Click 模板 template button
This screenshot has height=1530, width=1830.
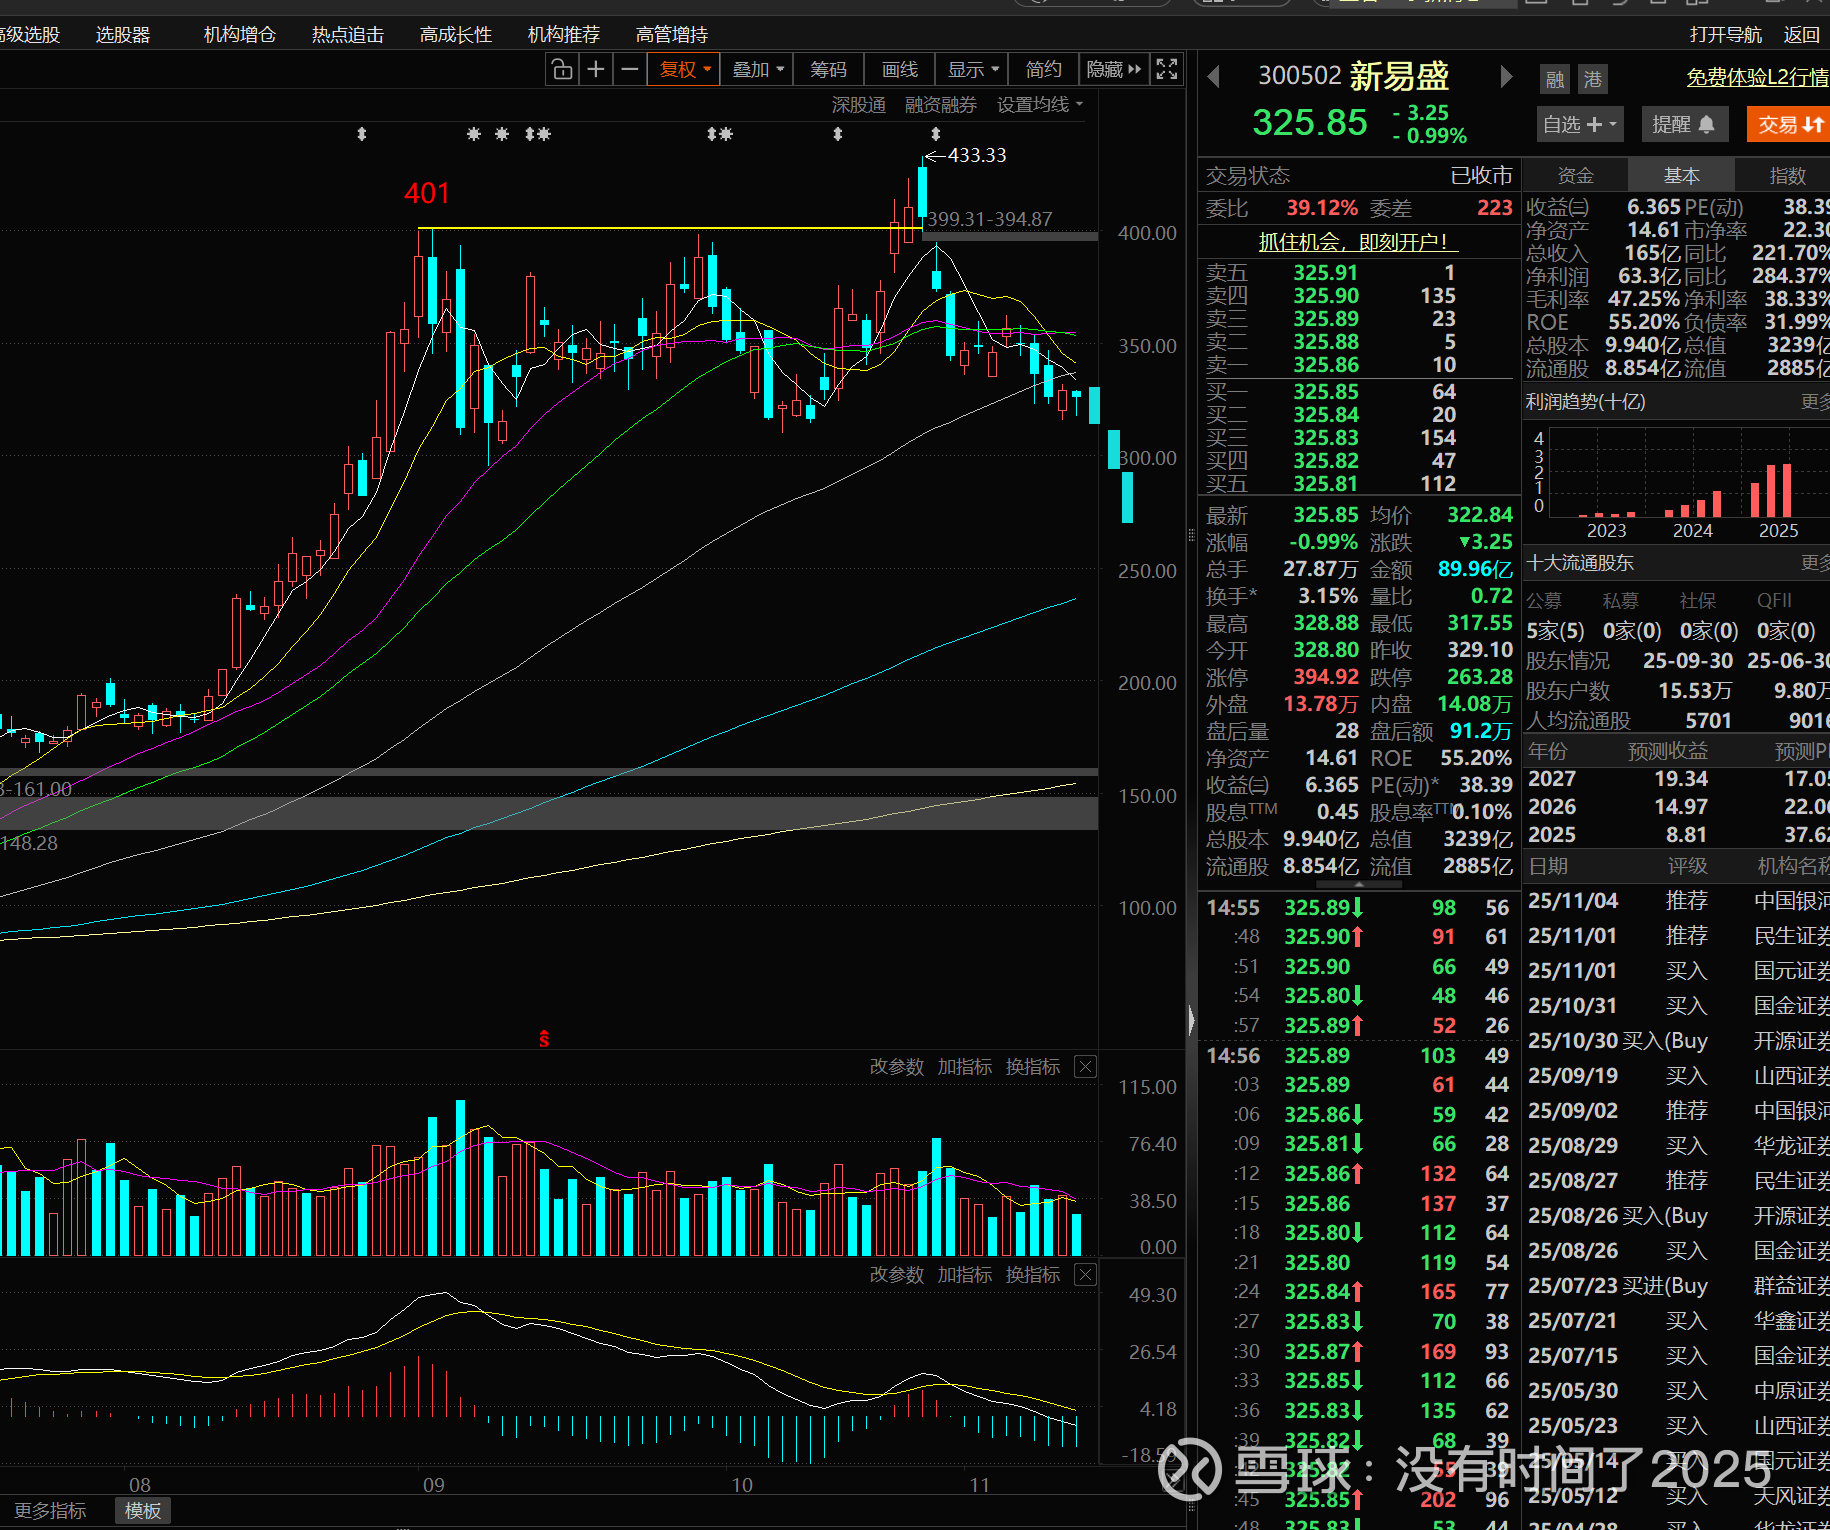(143, 1510)
